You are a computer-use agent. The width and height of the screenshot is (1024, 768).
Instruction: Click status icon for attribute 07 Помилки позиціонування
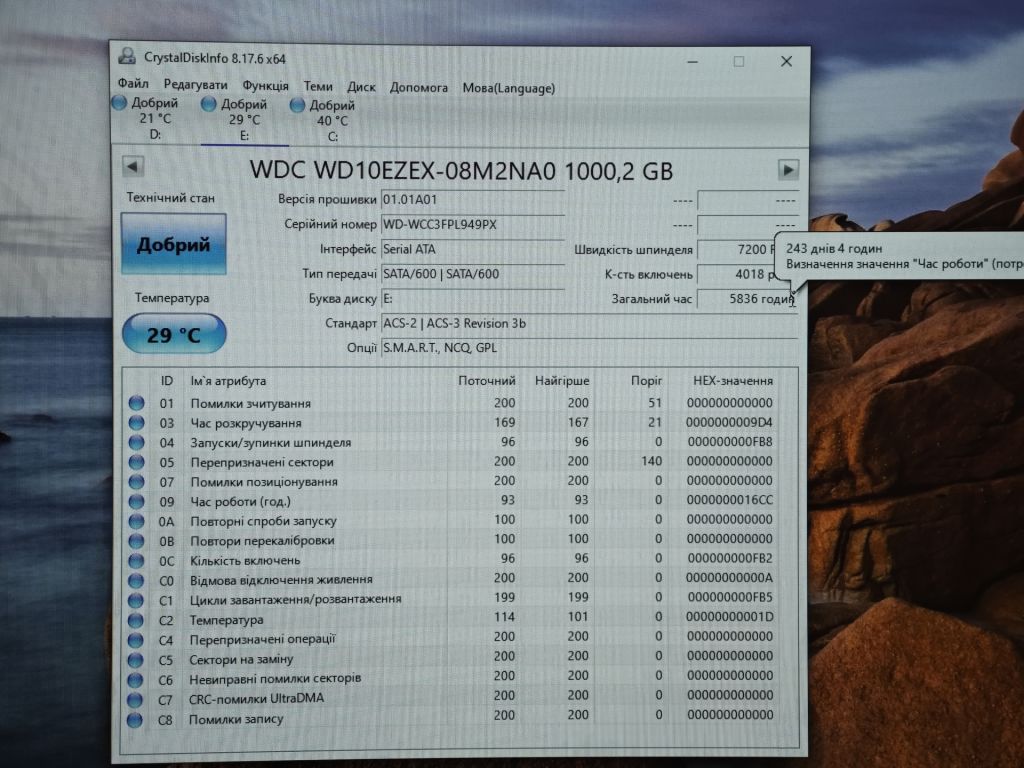click(x=136, y=481)
